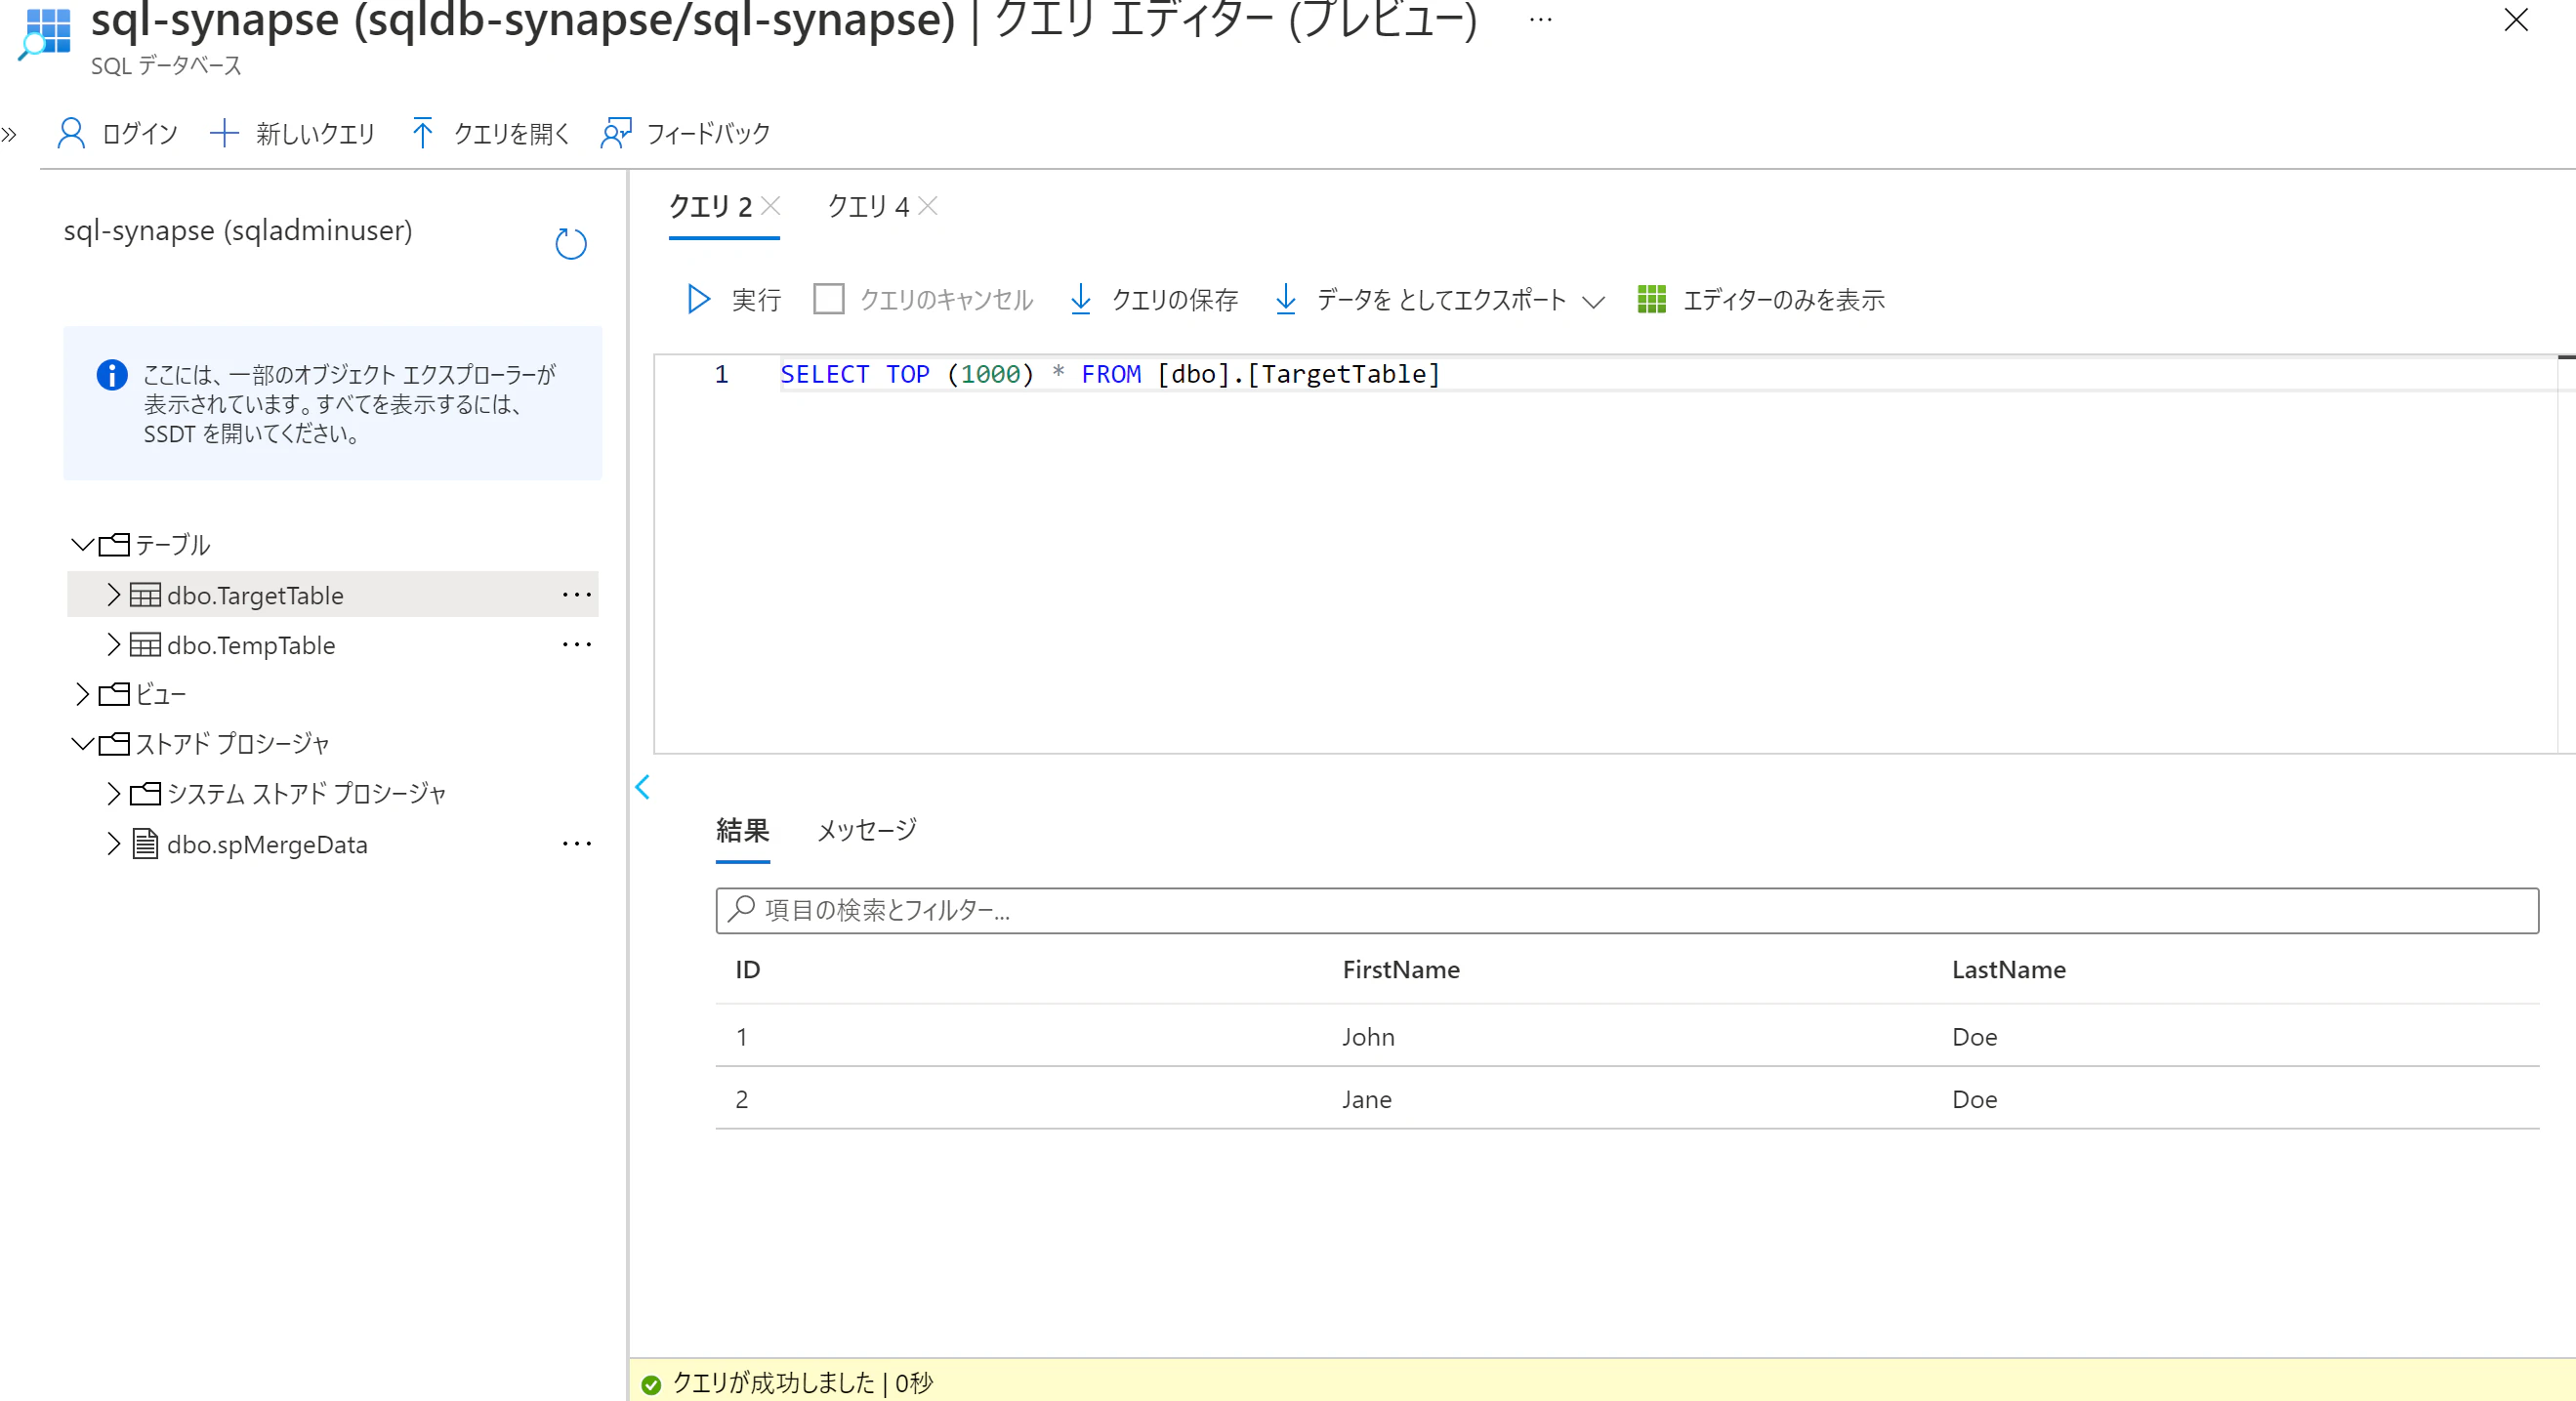
Task: Click the 新しいクエリ button label
Action: pyautogui.click(x=316, y=134)
